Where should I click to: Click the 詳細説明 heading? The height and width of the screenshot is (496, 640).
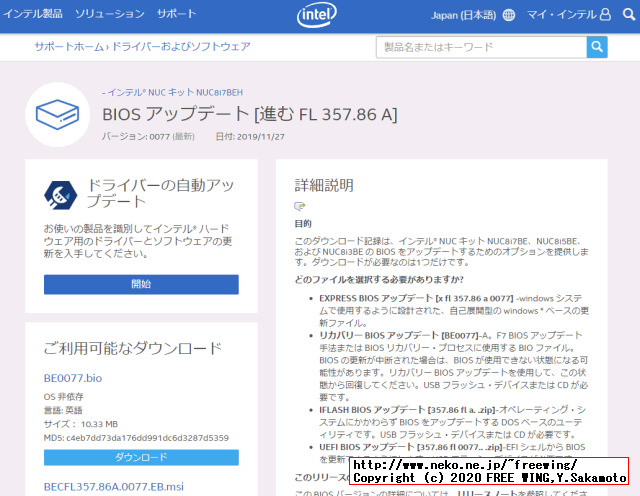[x=324, y=185]
